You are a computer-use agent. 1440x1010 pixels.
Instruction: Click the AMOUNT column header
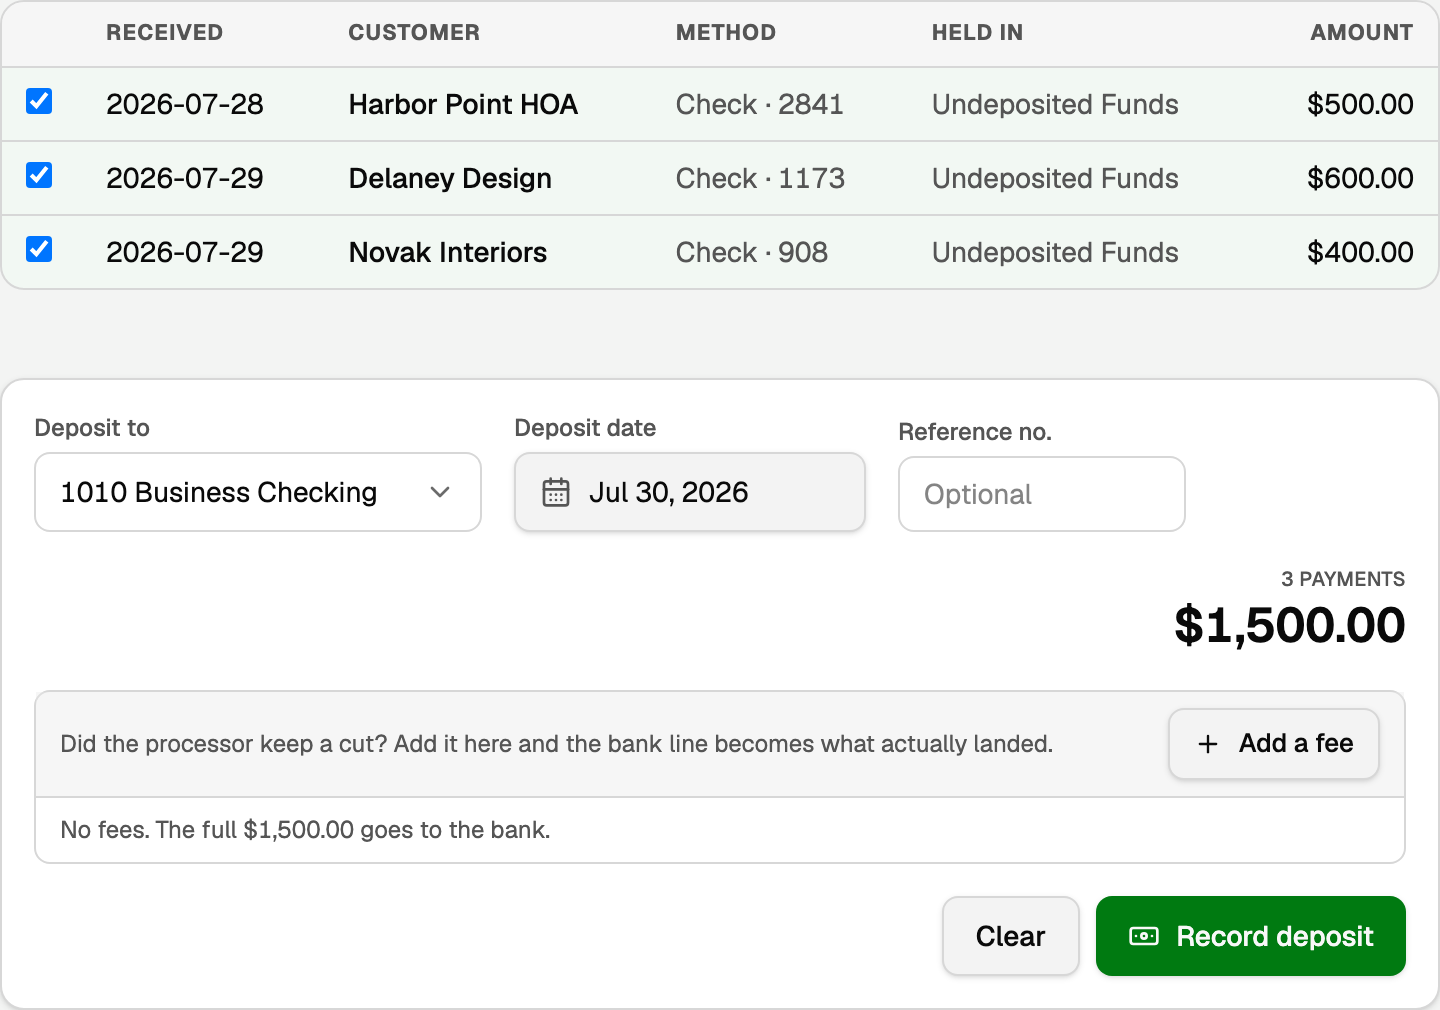(1362, 33)
